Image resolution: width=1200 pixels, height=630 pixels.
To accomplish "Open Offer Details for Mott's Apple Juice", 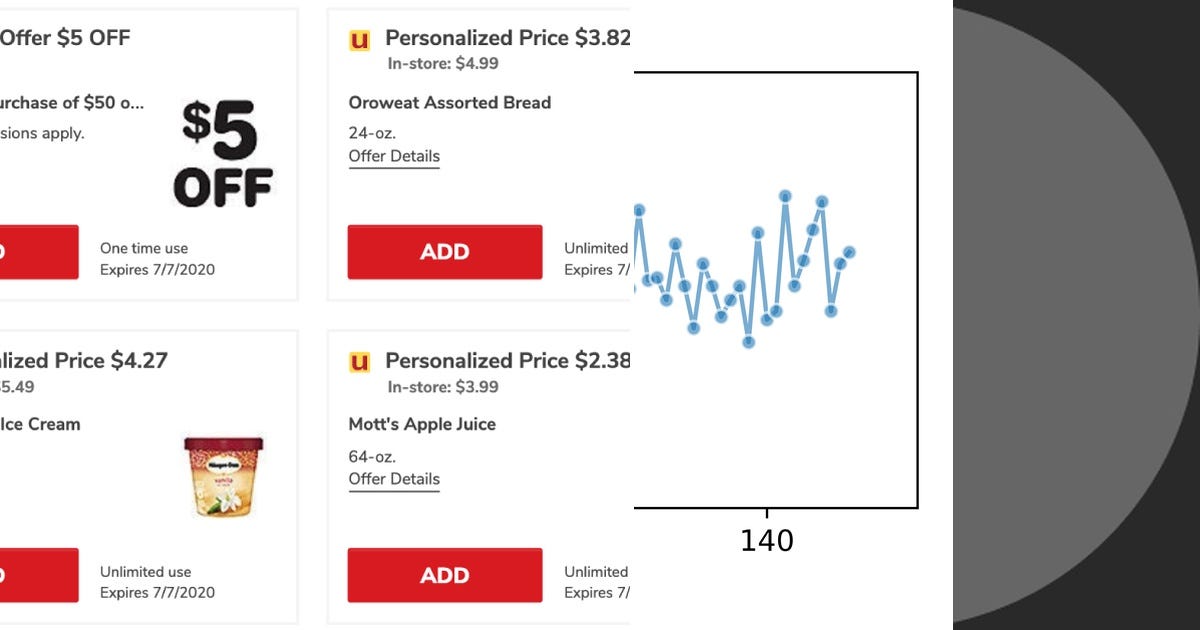I will 393,479.
